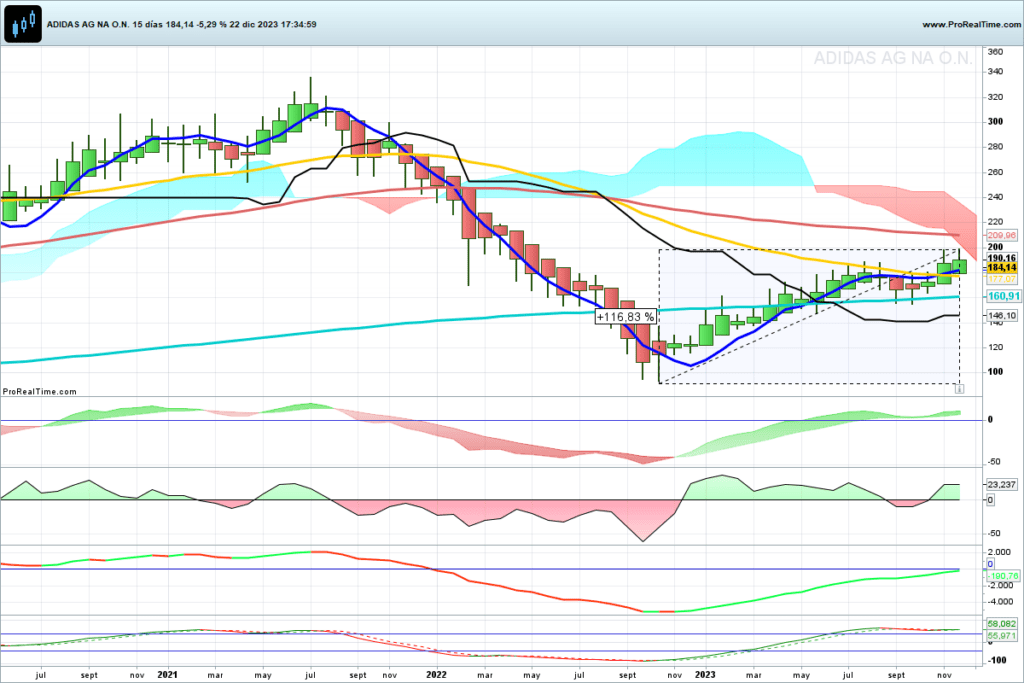1024x683 pixels.
Task: Click the 320 price axis label
Action: click(x=995, y=97)
